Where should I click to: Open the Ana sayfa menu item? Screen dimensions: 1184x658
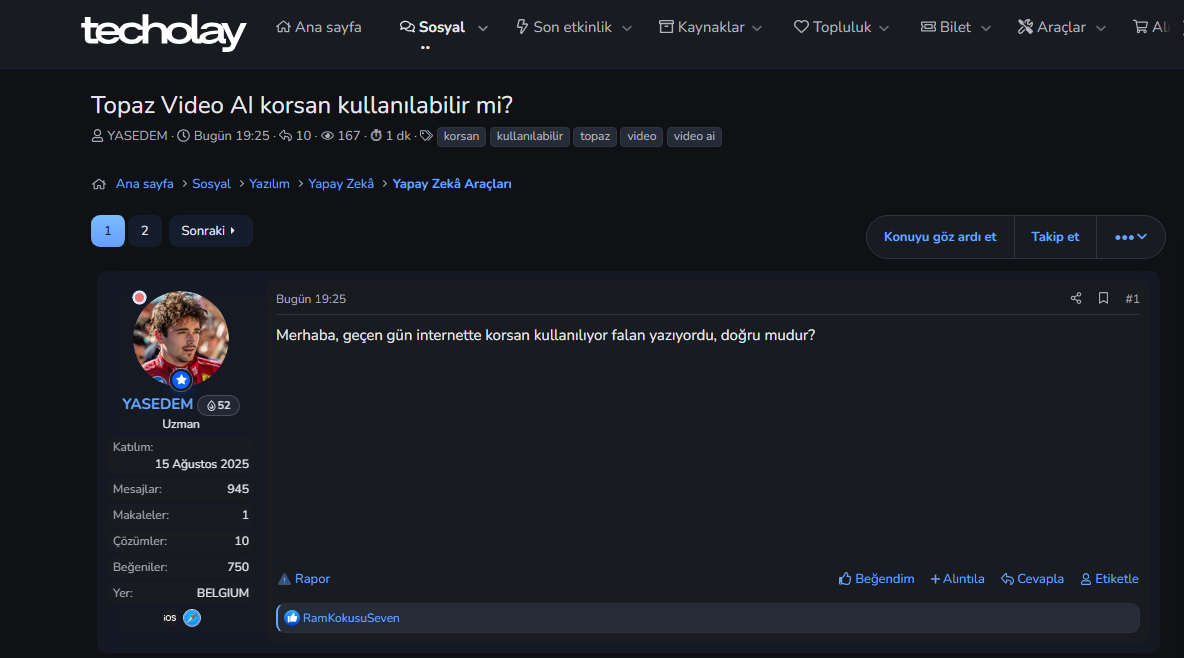coord(319,27)
